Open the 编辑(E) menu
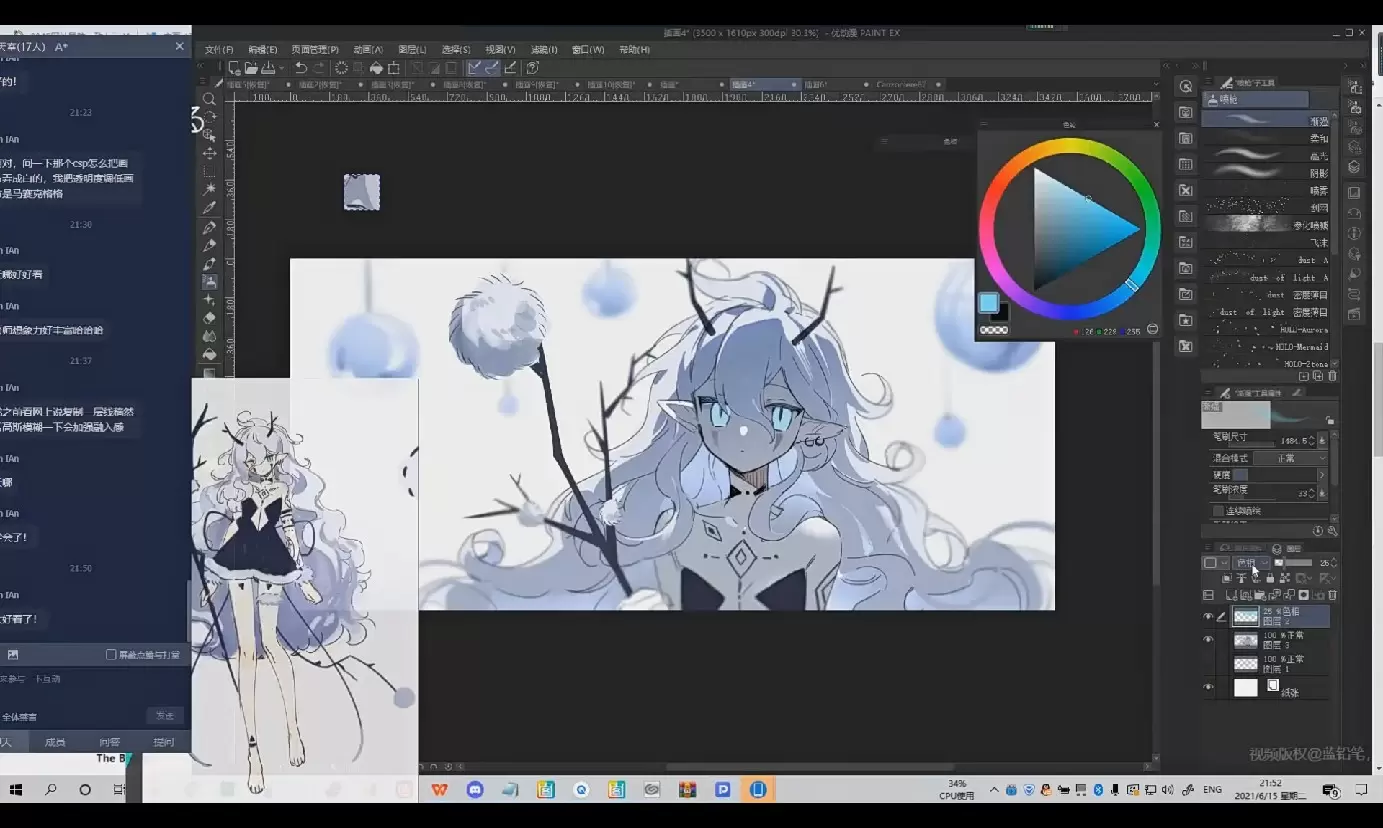The image size is (1383, 828). pyautogui.click(x=263, y=49)
